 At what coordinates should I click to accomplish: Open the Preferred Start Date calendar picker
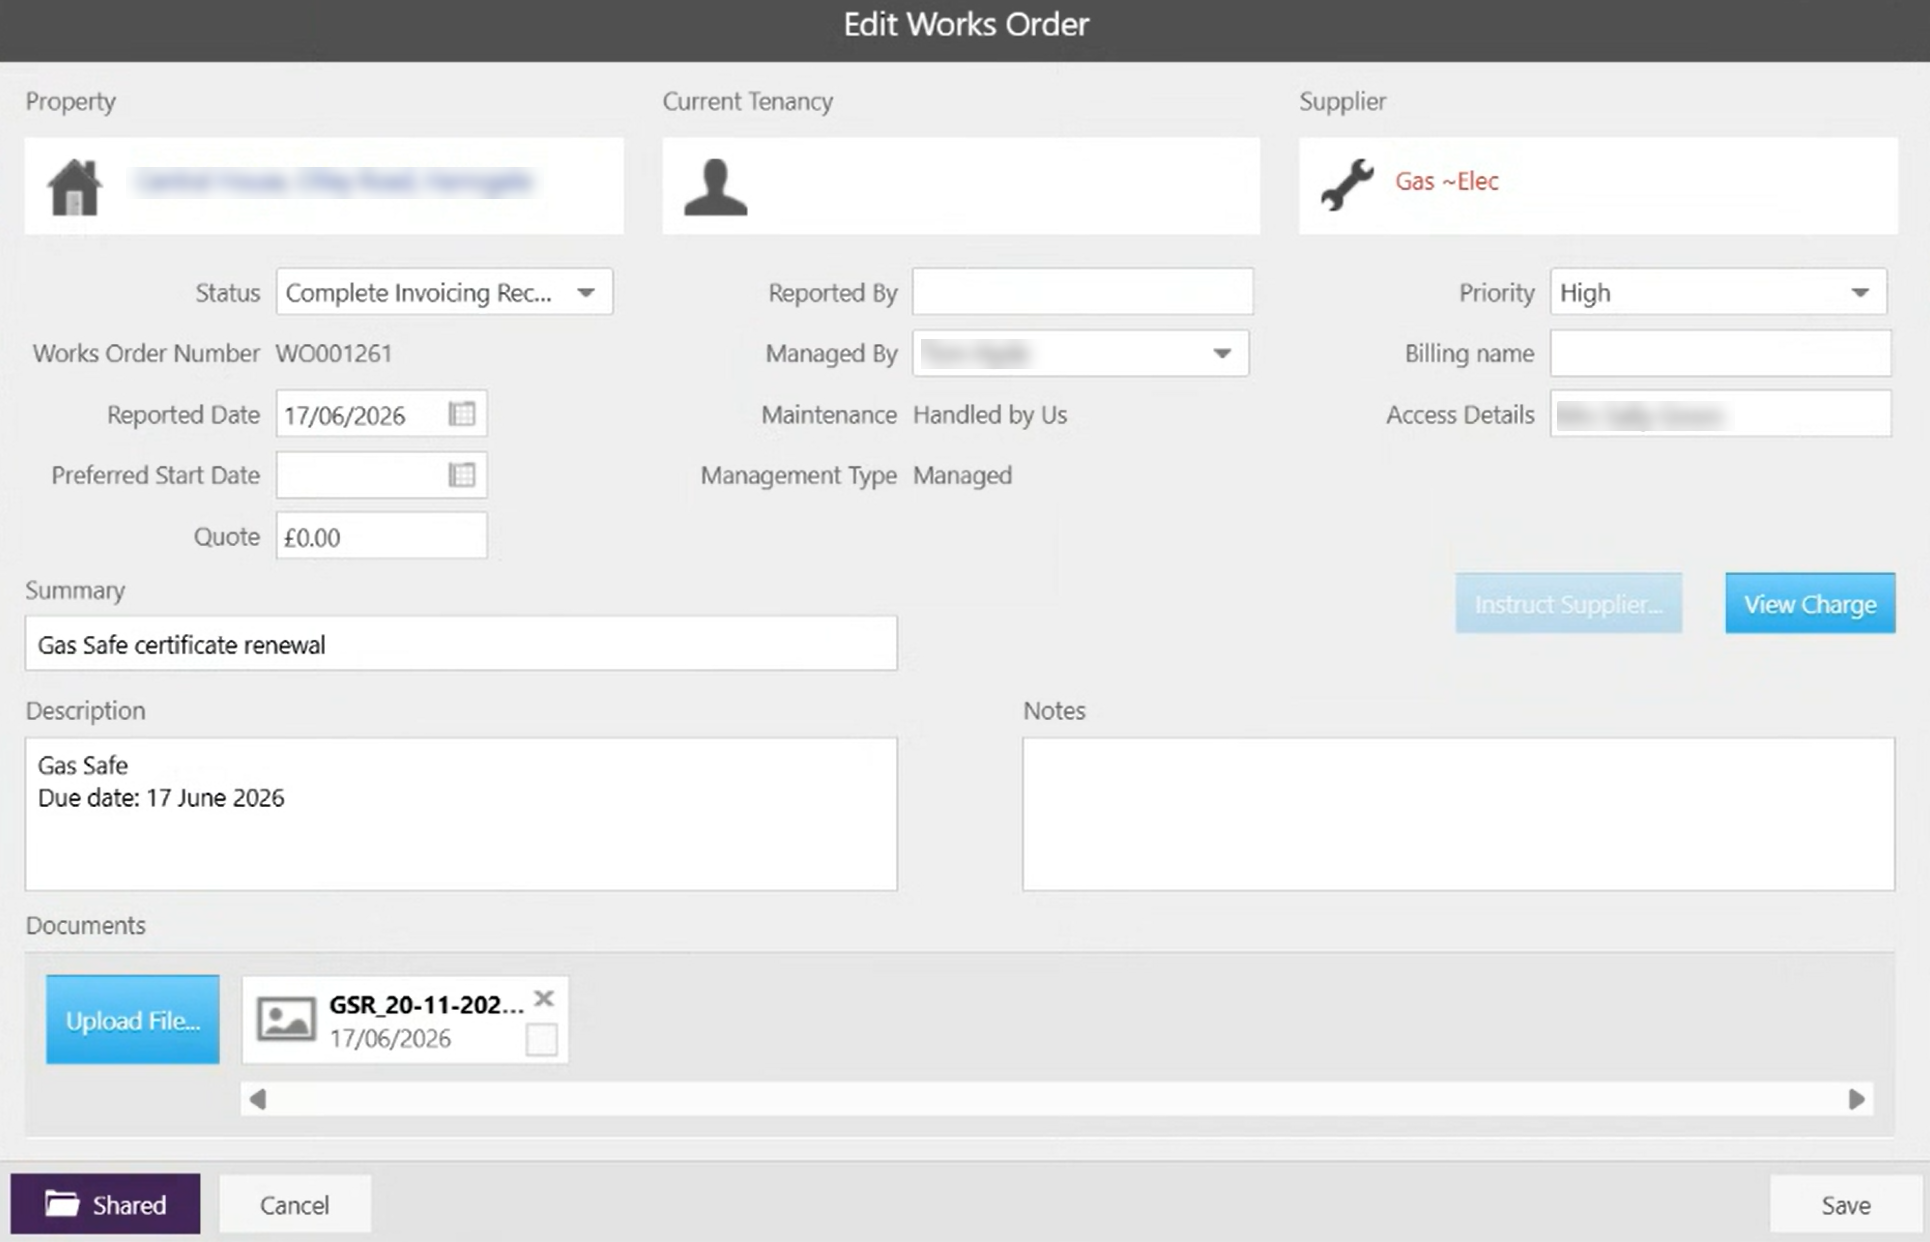(x=462, y=475)
